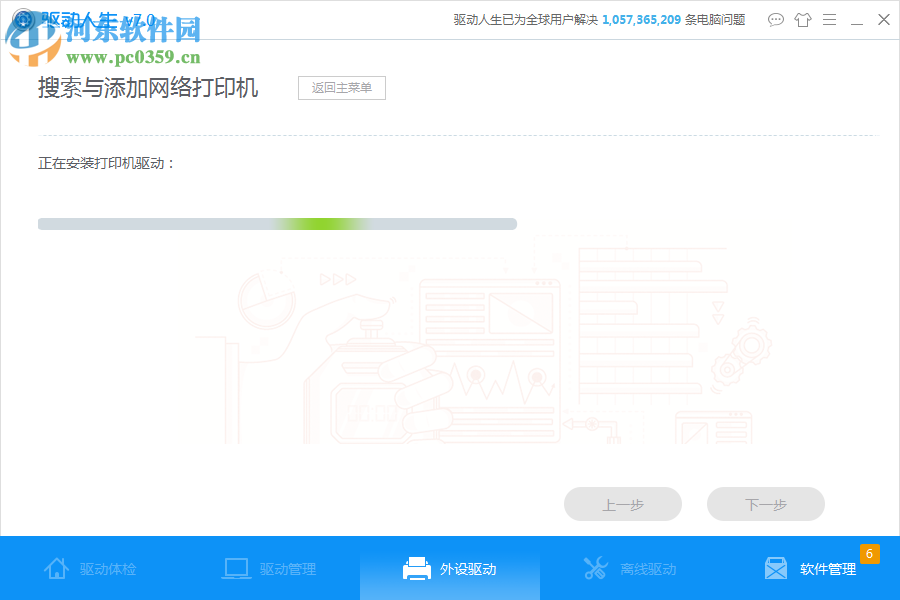Image resolution: width=900 pixels, height=600 pixels.
Task: Open the 离线驱动 tools icon
Action: click(x=596, y=567)
